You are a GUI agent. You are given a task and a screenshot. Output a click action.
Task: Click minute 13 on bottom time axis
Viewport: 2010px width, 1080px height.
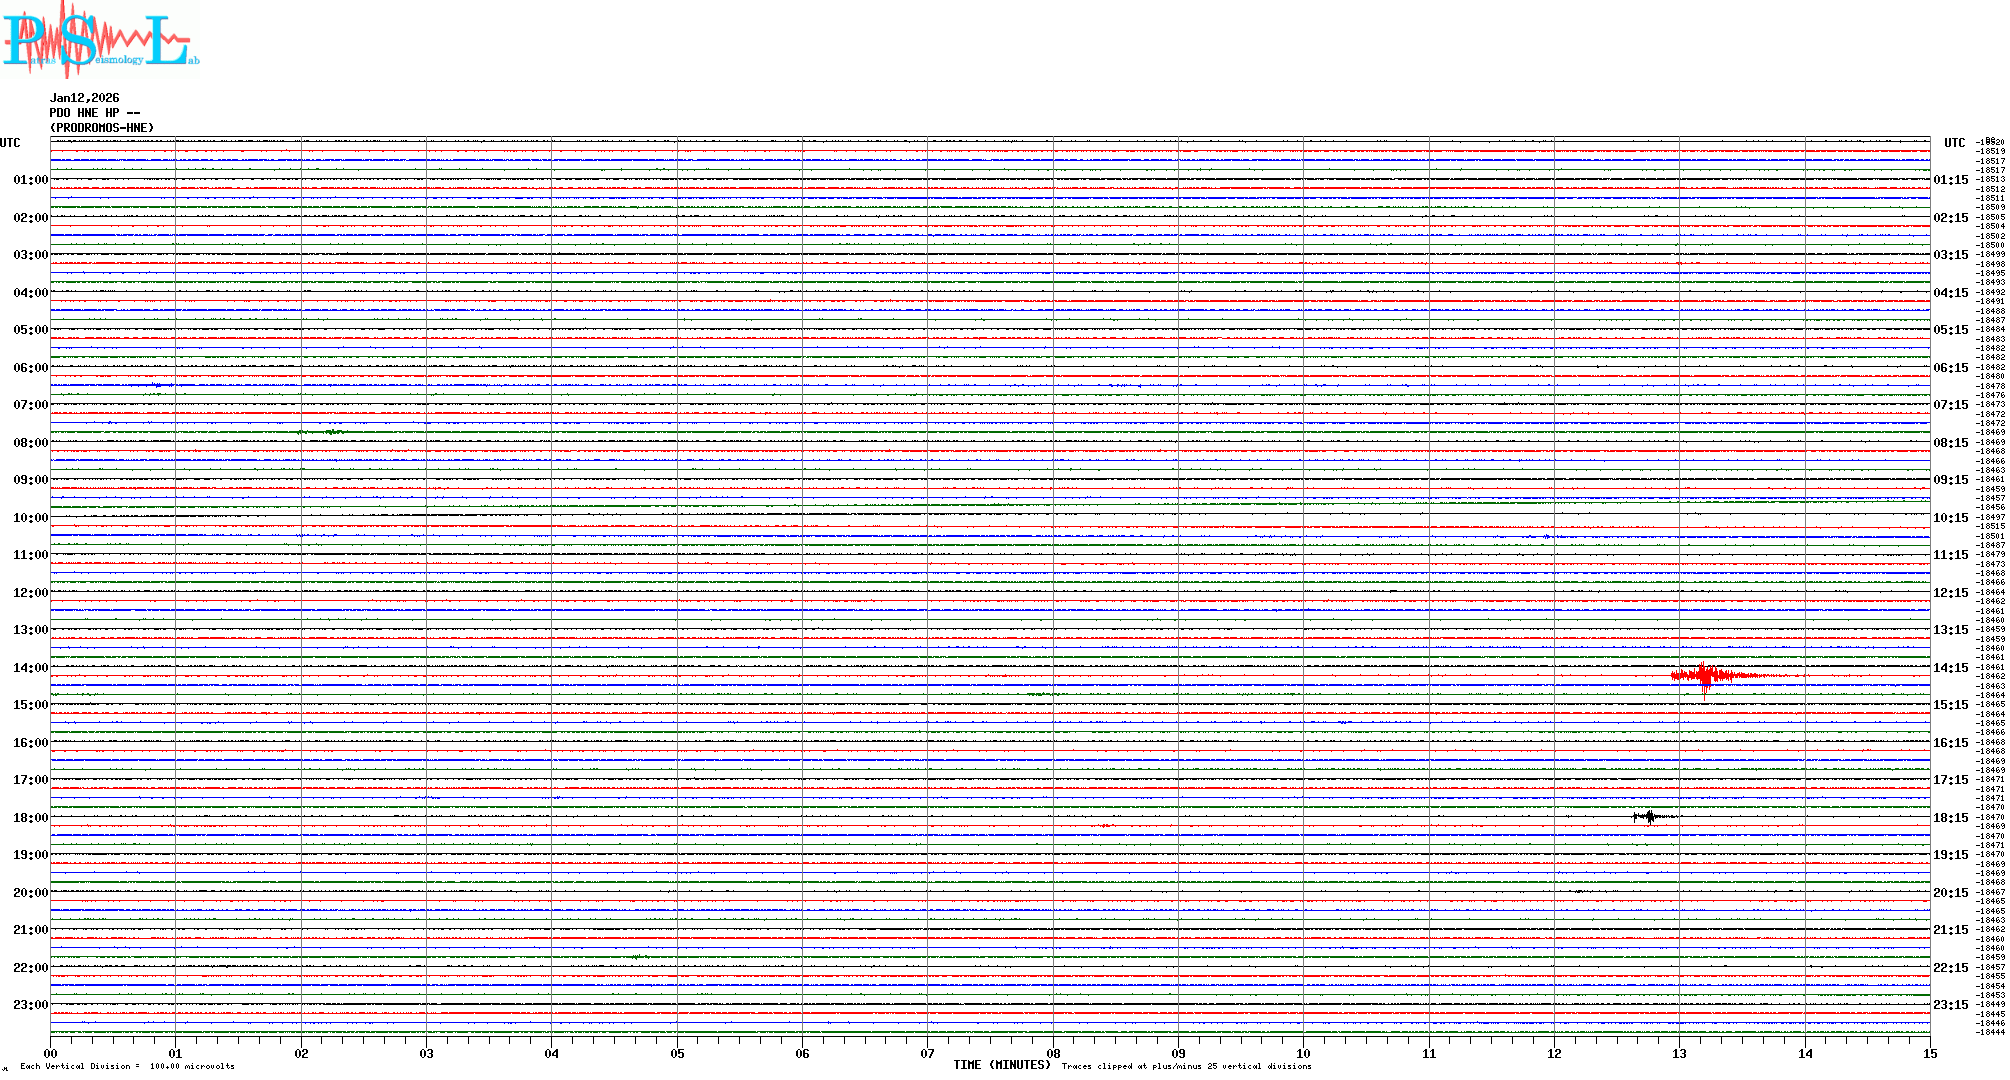[1679, 1053]
